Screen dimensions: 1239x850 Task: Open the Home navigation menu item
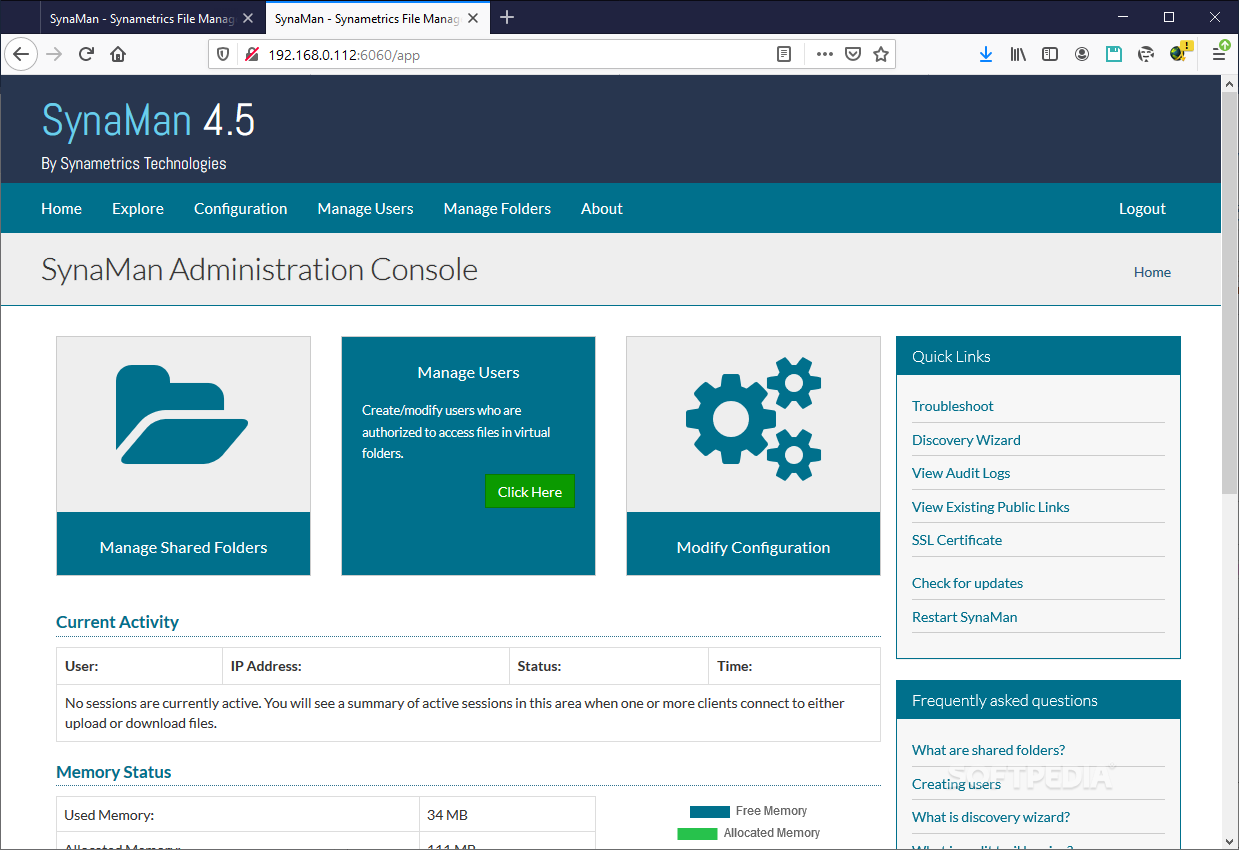pyautogui.click(x=61, y=209)
